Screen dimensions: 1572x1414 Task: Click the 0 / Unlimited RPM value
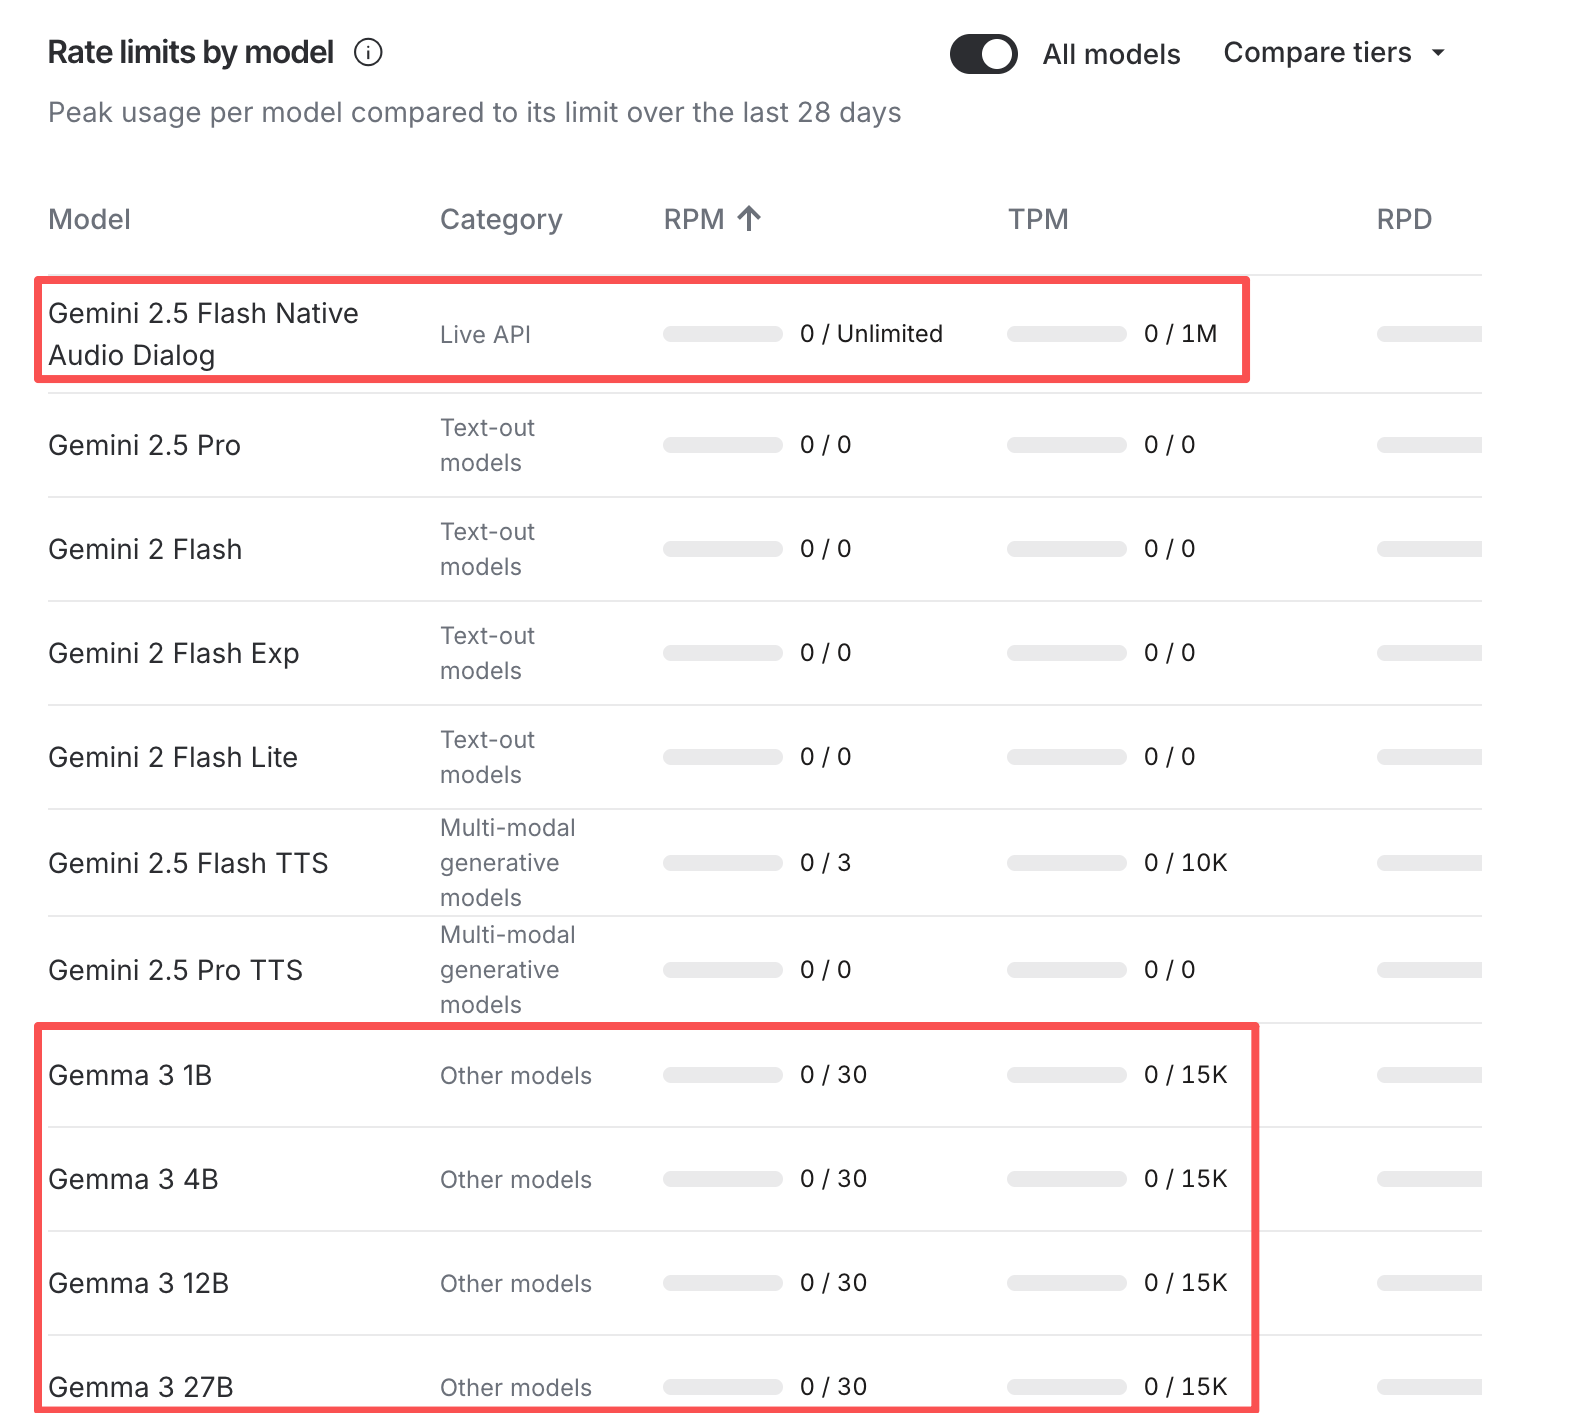[871, 334]
